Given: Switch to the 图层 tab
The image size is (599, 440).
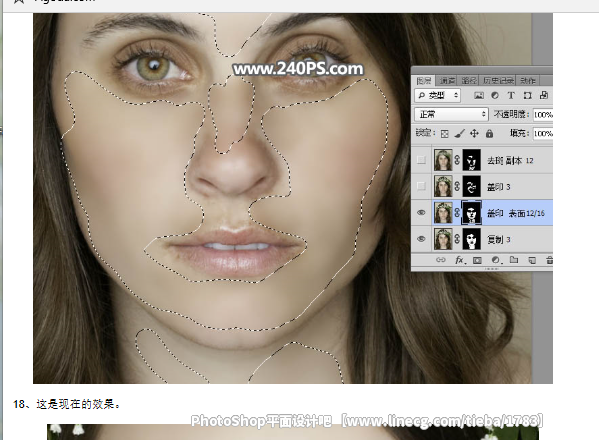Looking at the screenshot, I should click(424, 81).
